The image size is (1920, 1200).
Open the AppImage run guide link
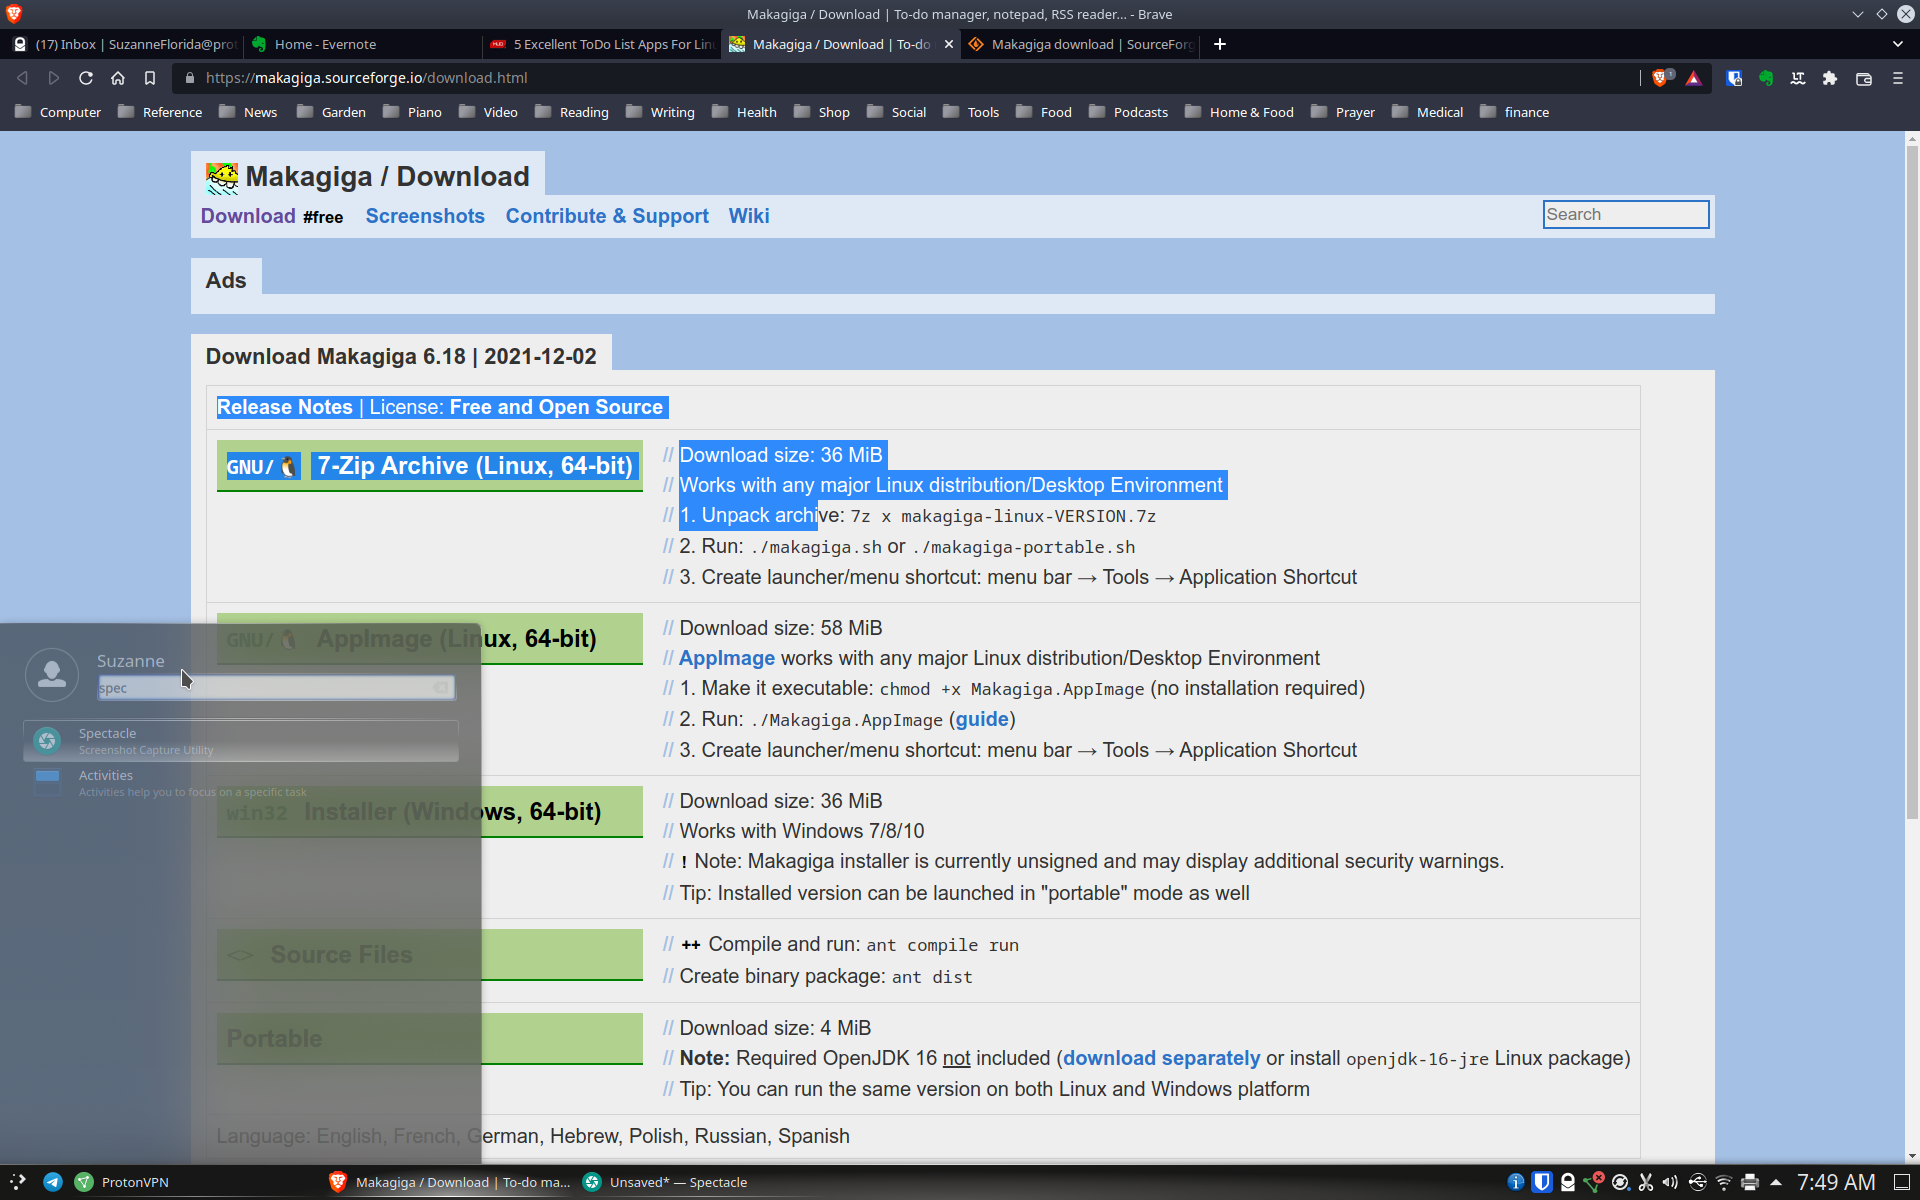(982, 719)
